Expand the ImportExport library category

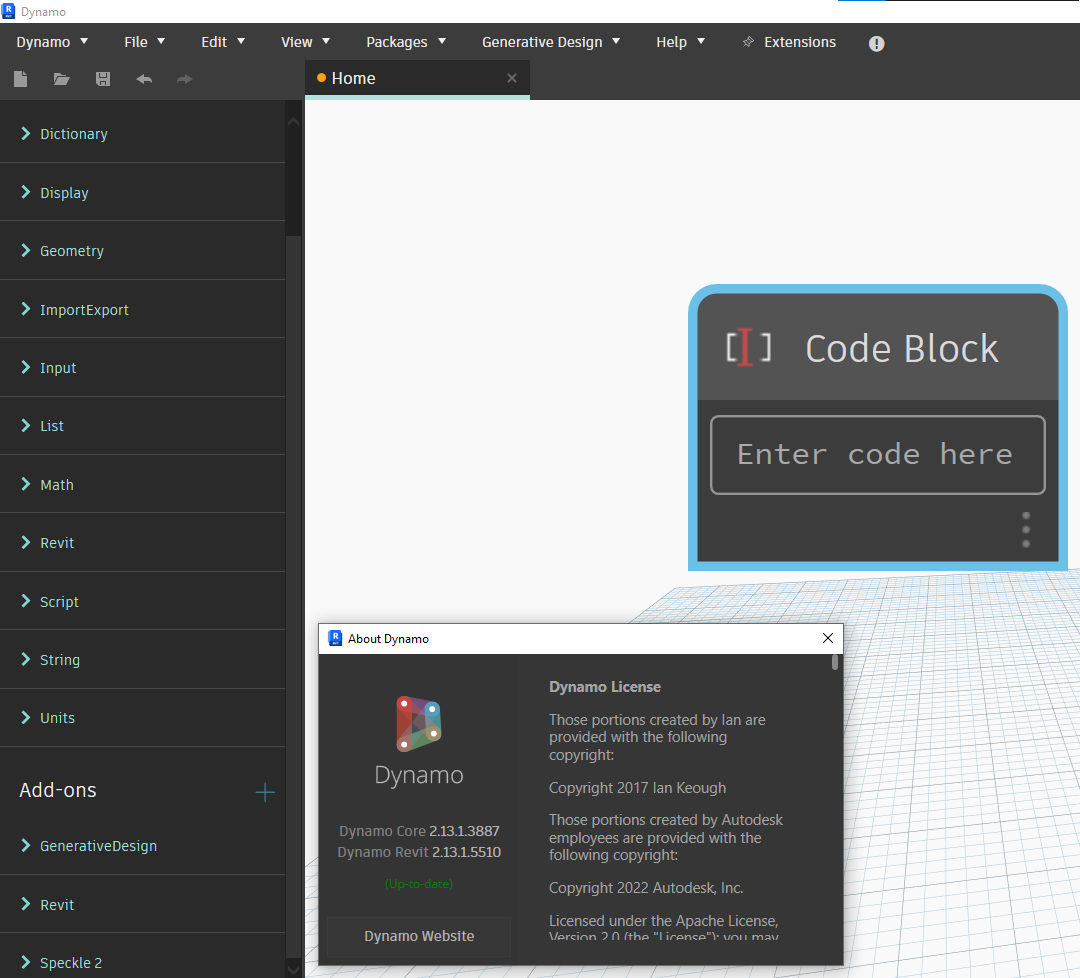tap(143, 309)
